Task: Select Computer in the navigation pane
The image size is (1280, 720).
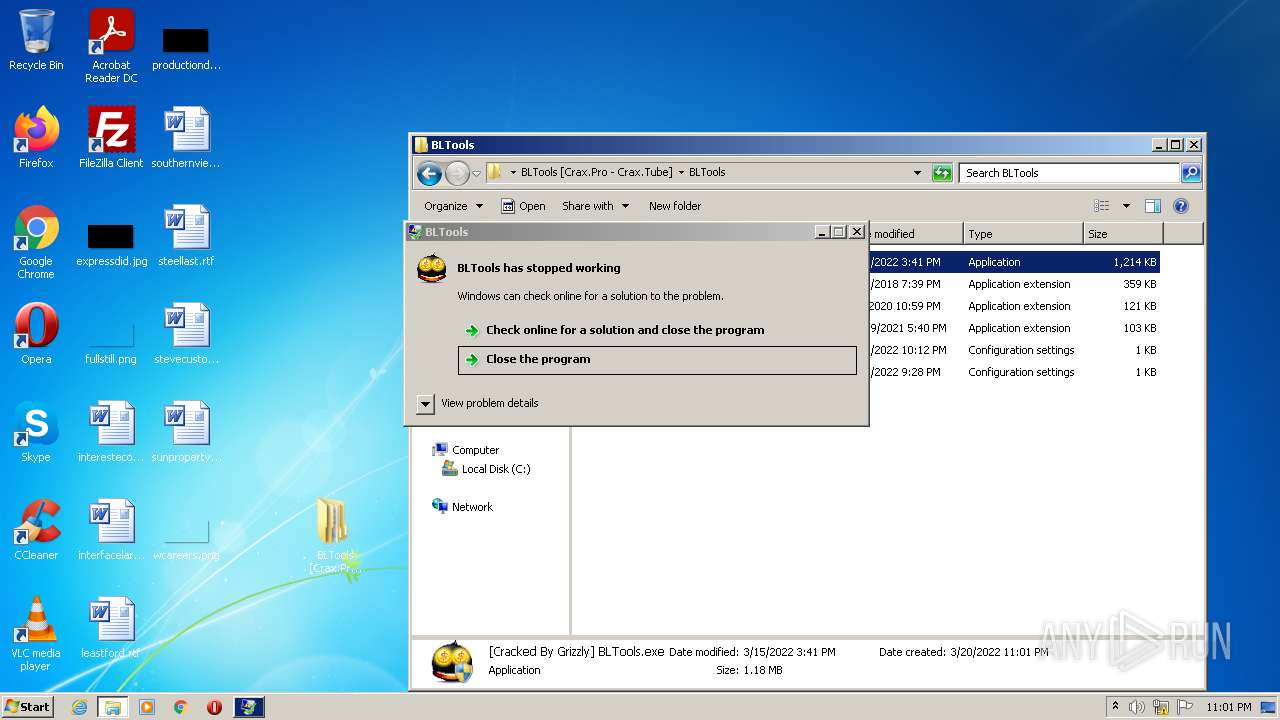Action: pos(475,450)
